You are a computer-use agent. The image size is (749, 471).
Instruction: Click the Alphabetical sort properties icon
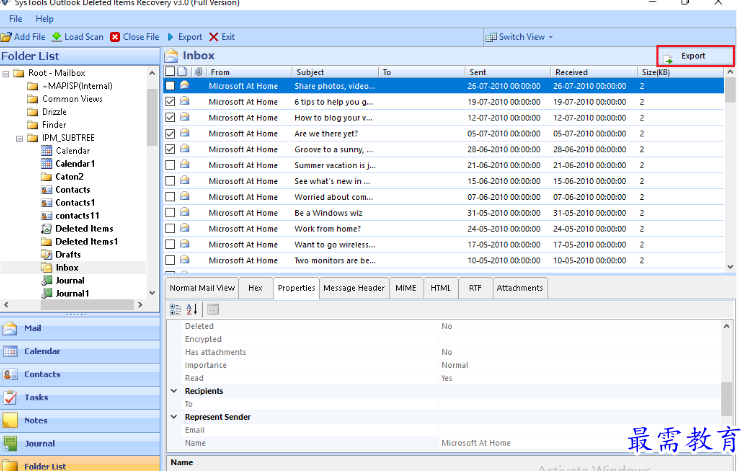pos(192,310)
